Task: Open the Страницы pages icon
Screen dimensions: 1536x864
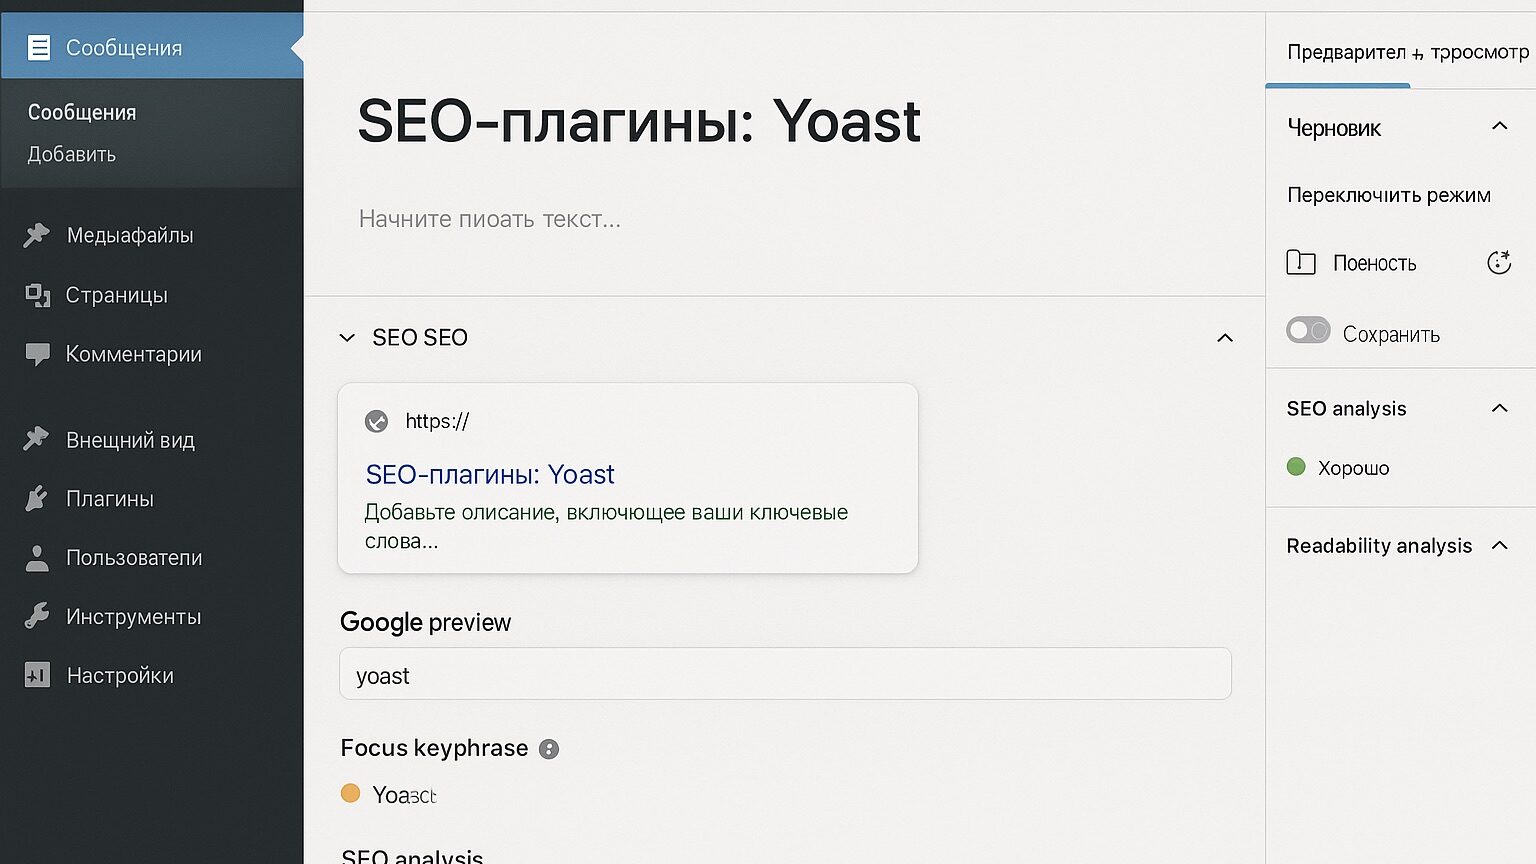Action: click(x=36, y=295)
